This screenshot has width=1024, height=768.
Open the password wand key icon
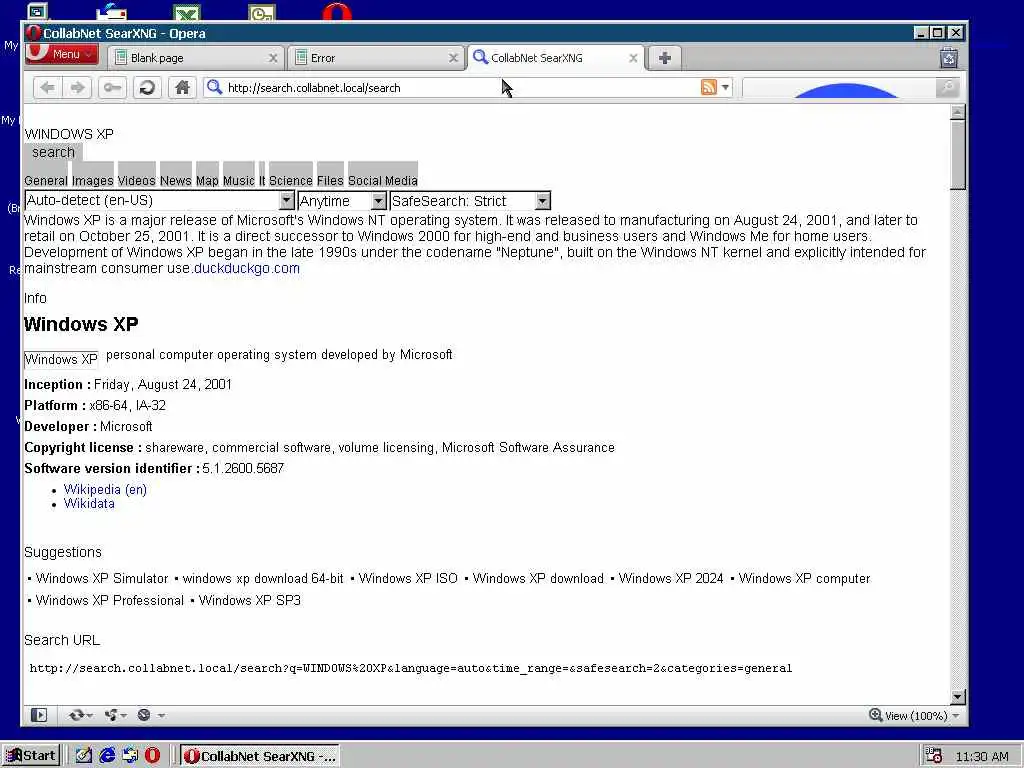(112, 88)
